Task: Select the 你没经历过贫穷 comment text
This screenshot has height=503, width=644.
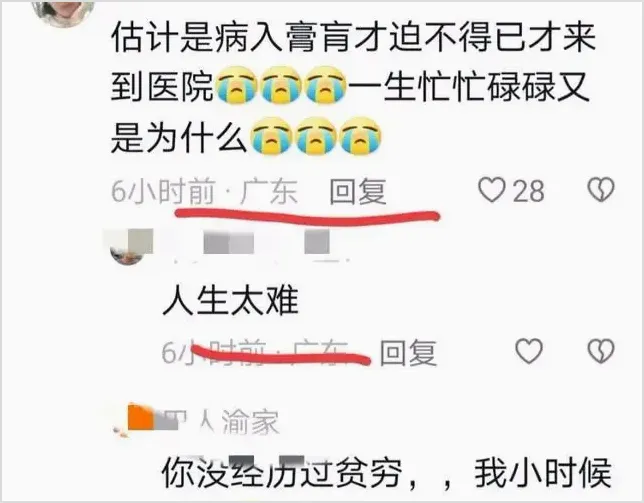Action: [x=387, y=473]
